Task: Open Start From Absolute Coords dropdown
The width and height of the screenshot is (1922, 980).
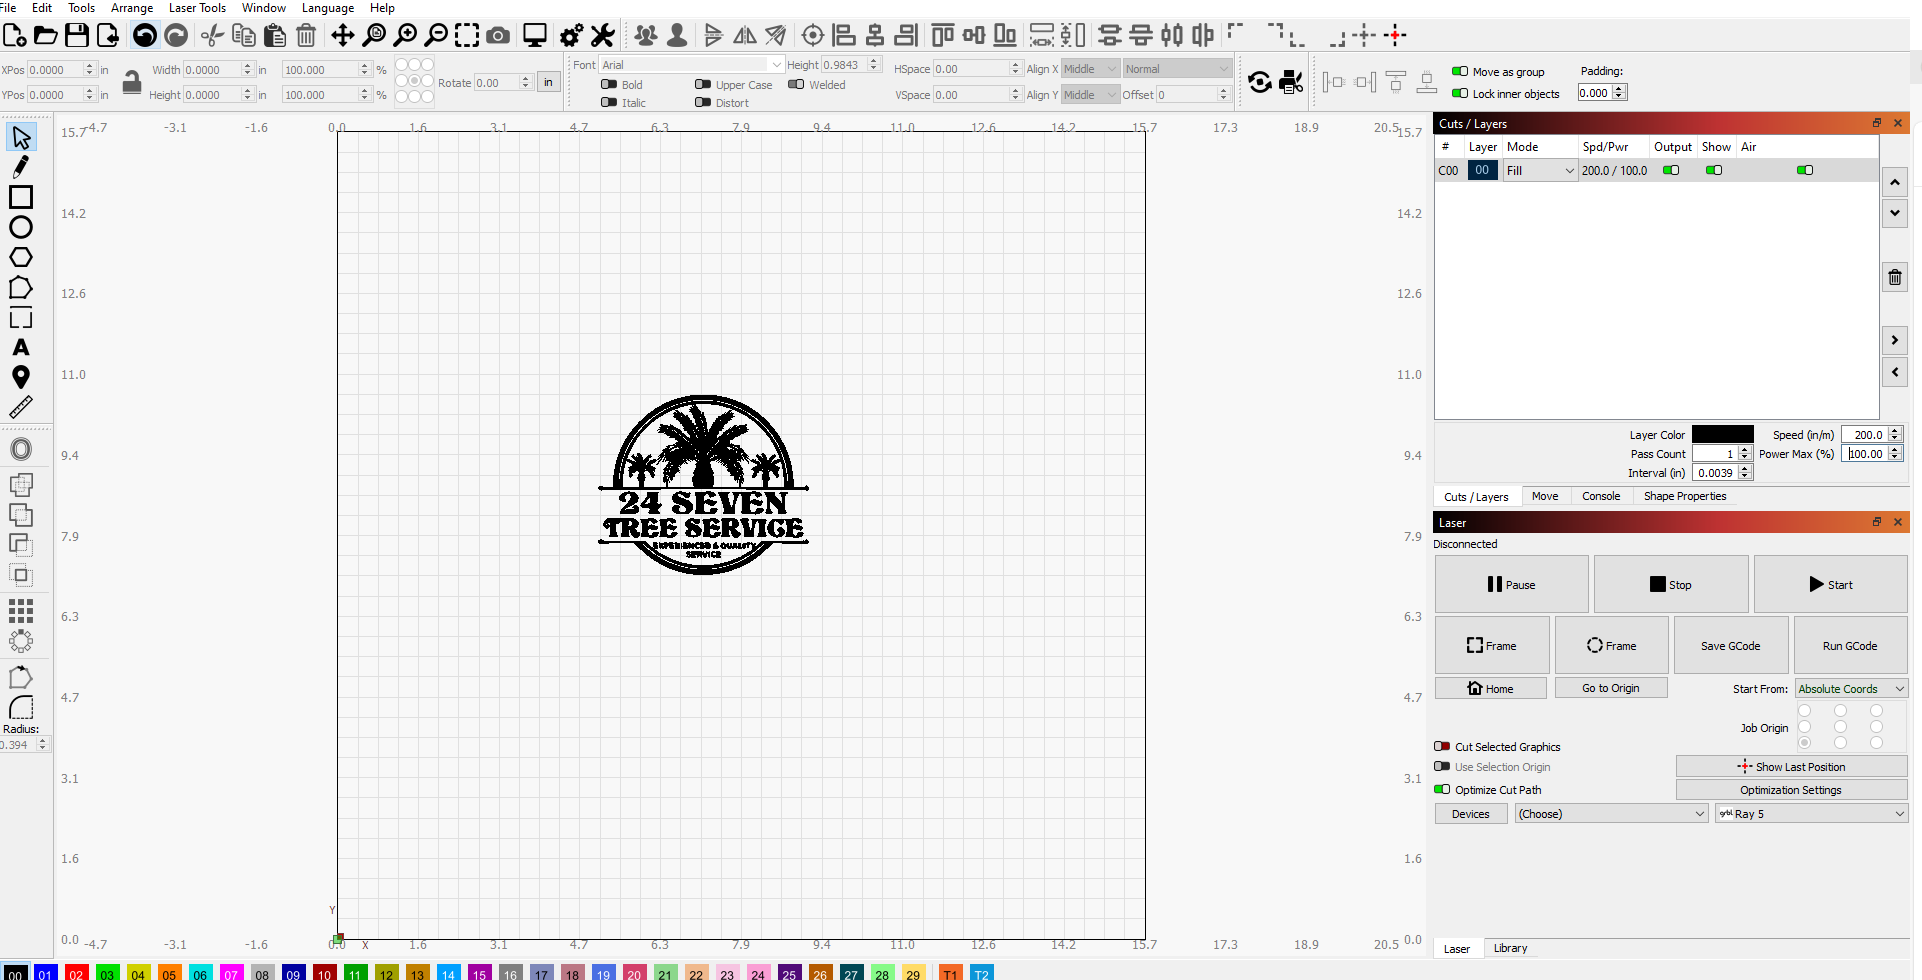Action: pyautogui.click(x=1851, y=689)
